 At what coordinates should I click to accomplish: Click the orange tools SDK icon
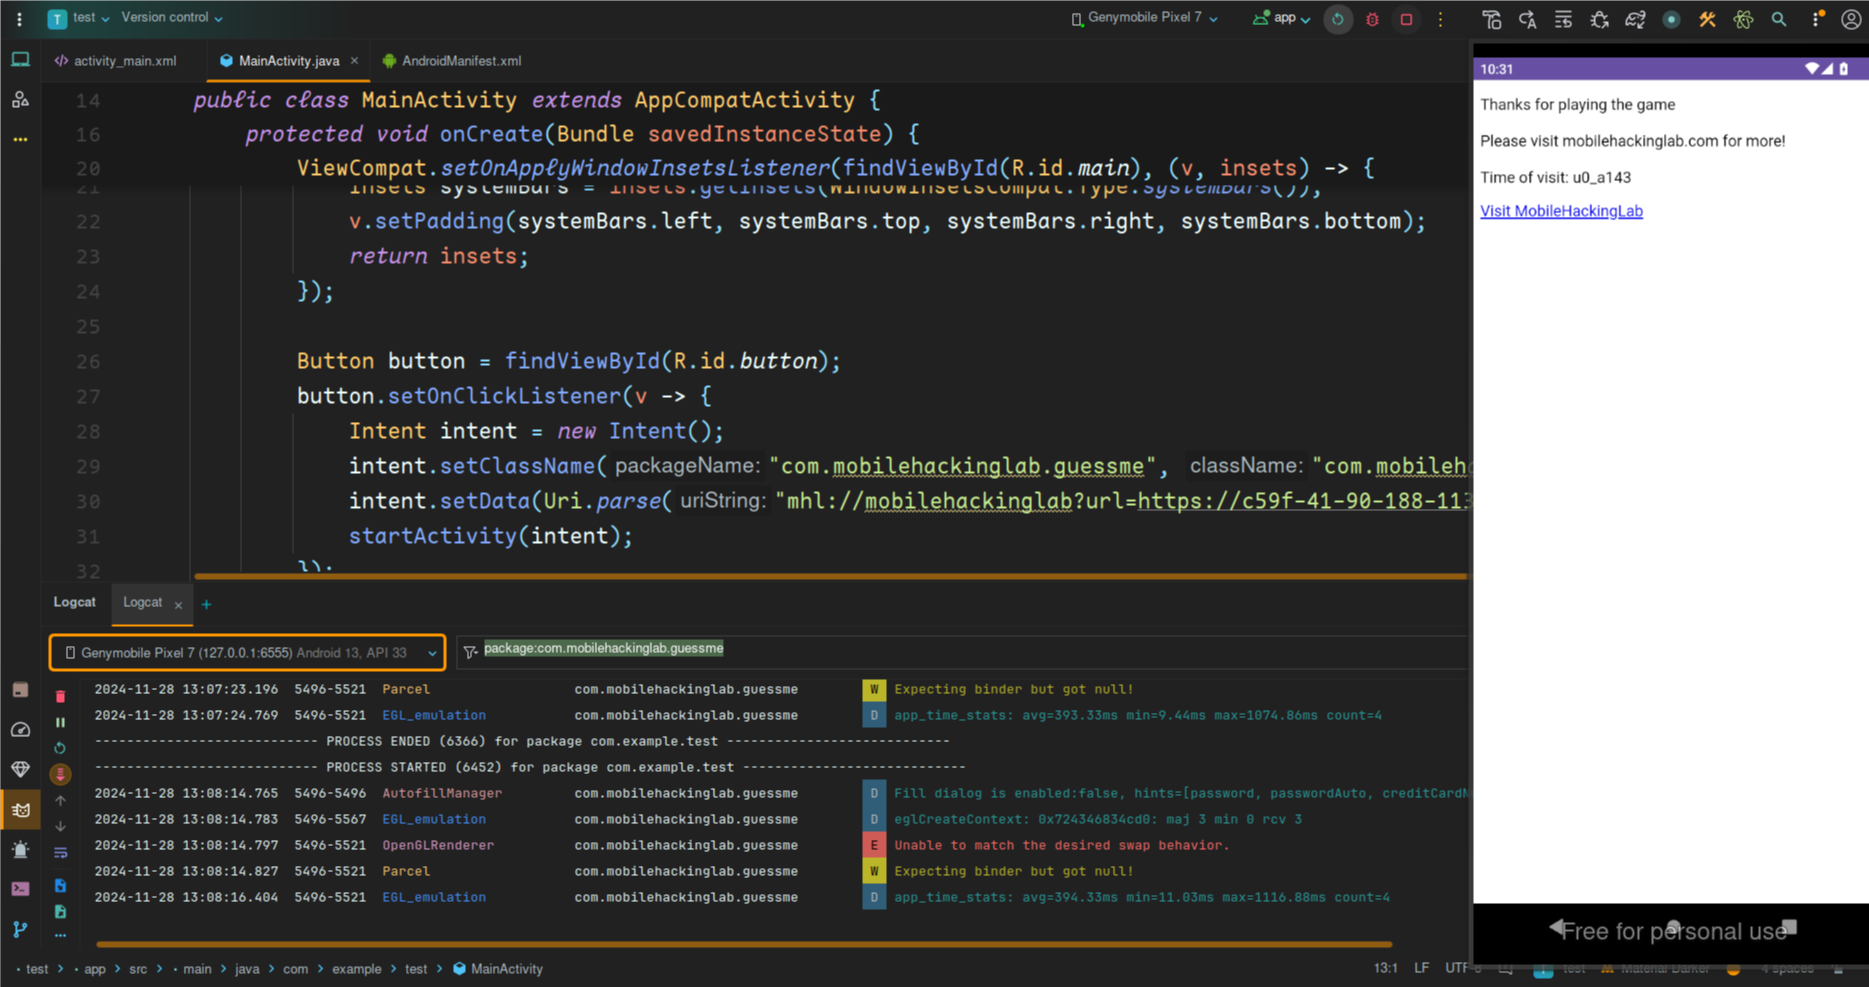coord(1707,19)
